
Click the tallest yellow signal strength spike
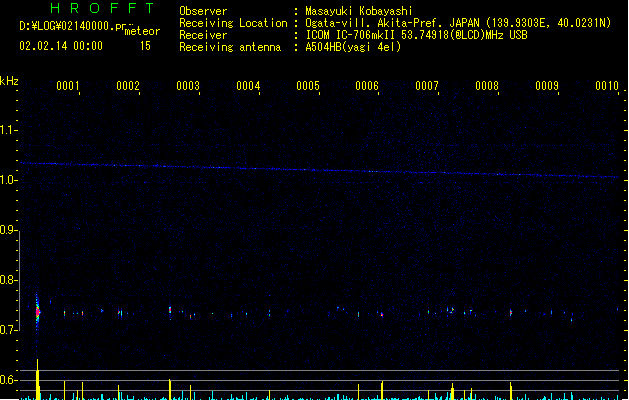click(x=38, y=380)
